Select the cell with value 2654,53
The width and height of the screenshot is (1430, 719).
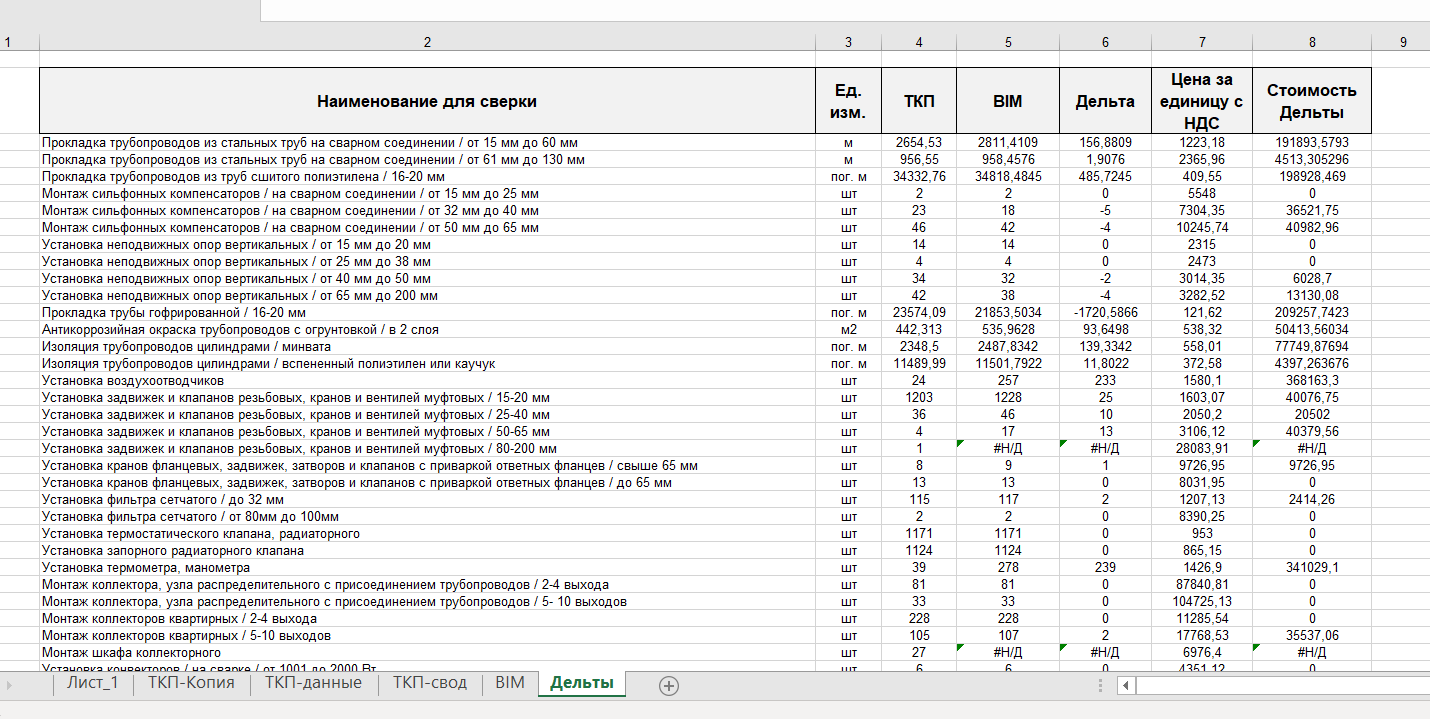click(x=919, y=143)
